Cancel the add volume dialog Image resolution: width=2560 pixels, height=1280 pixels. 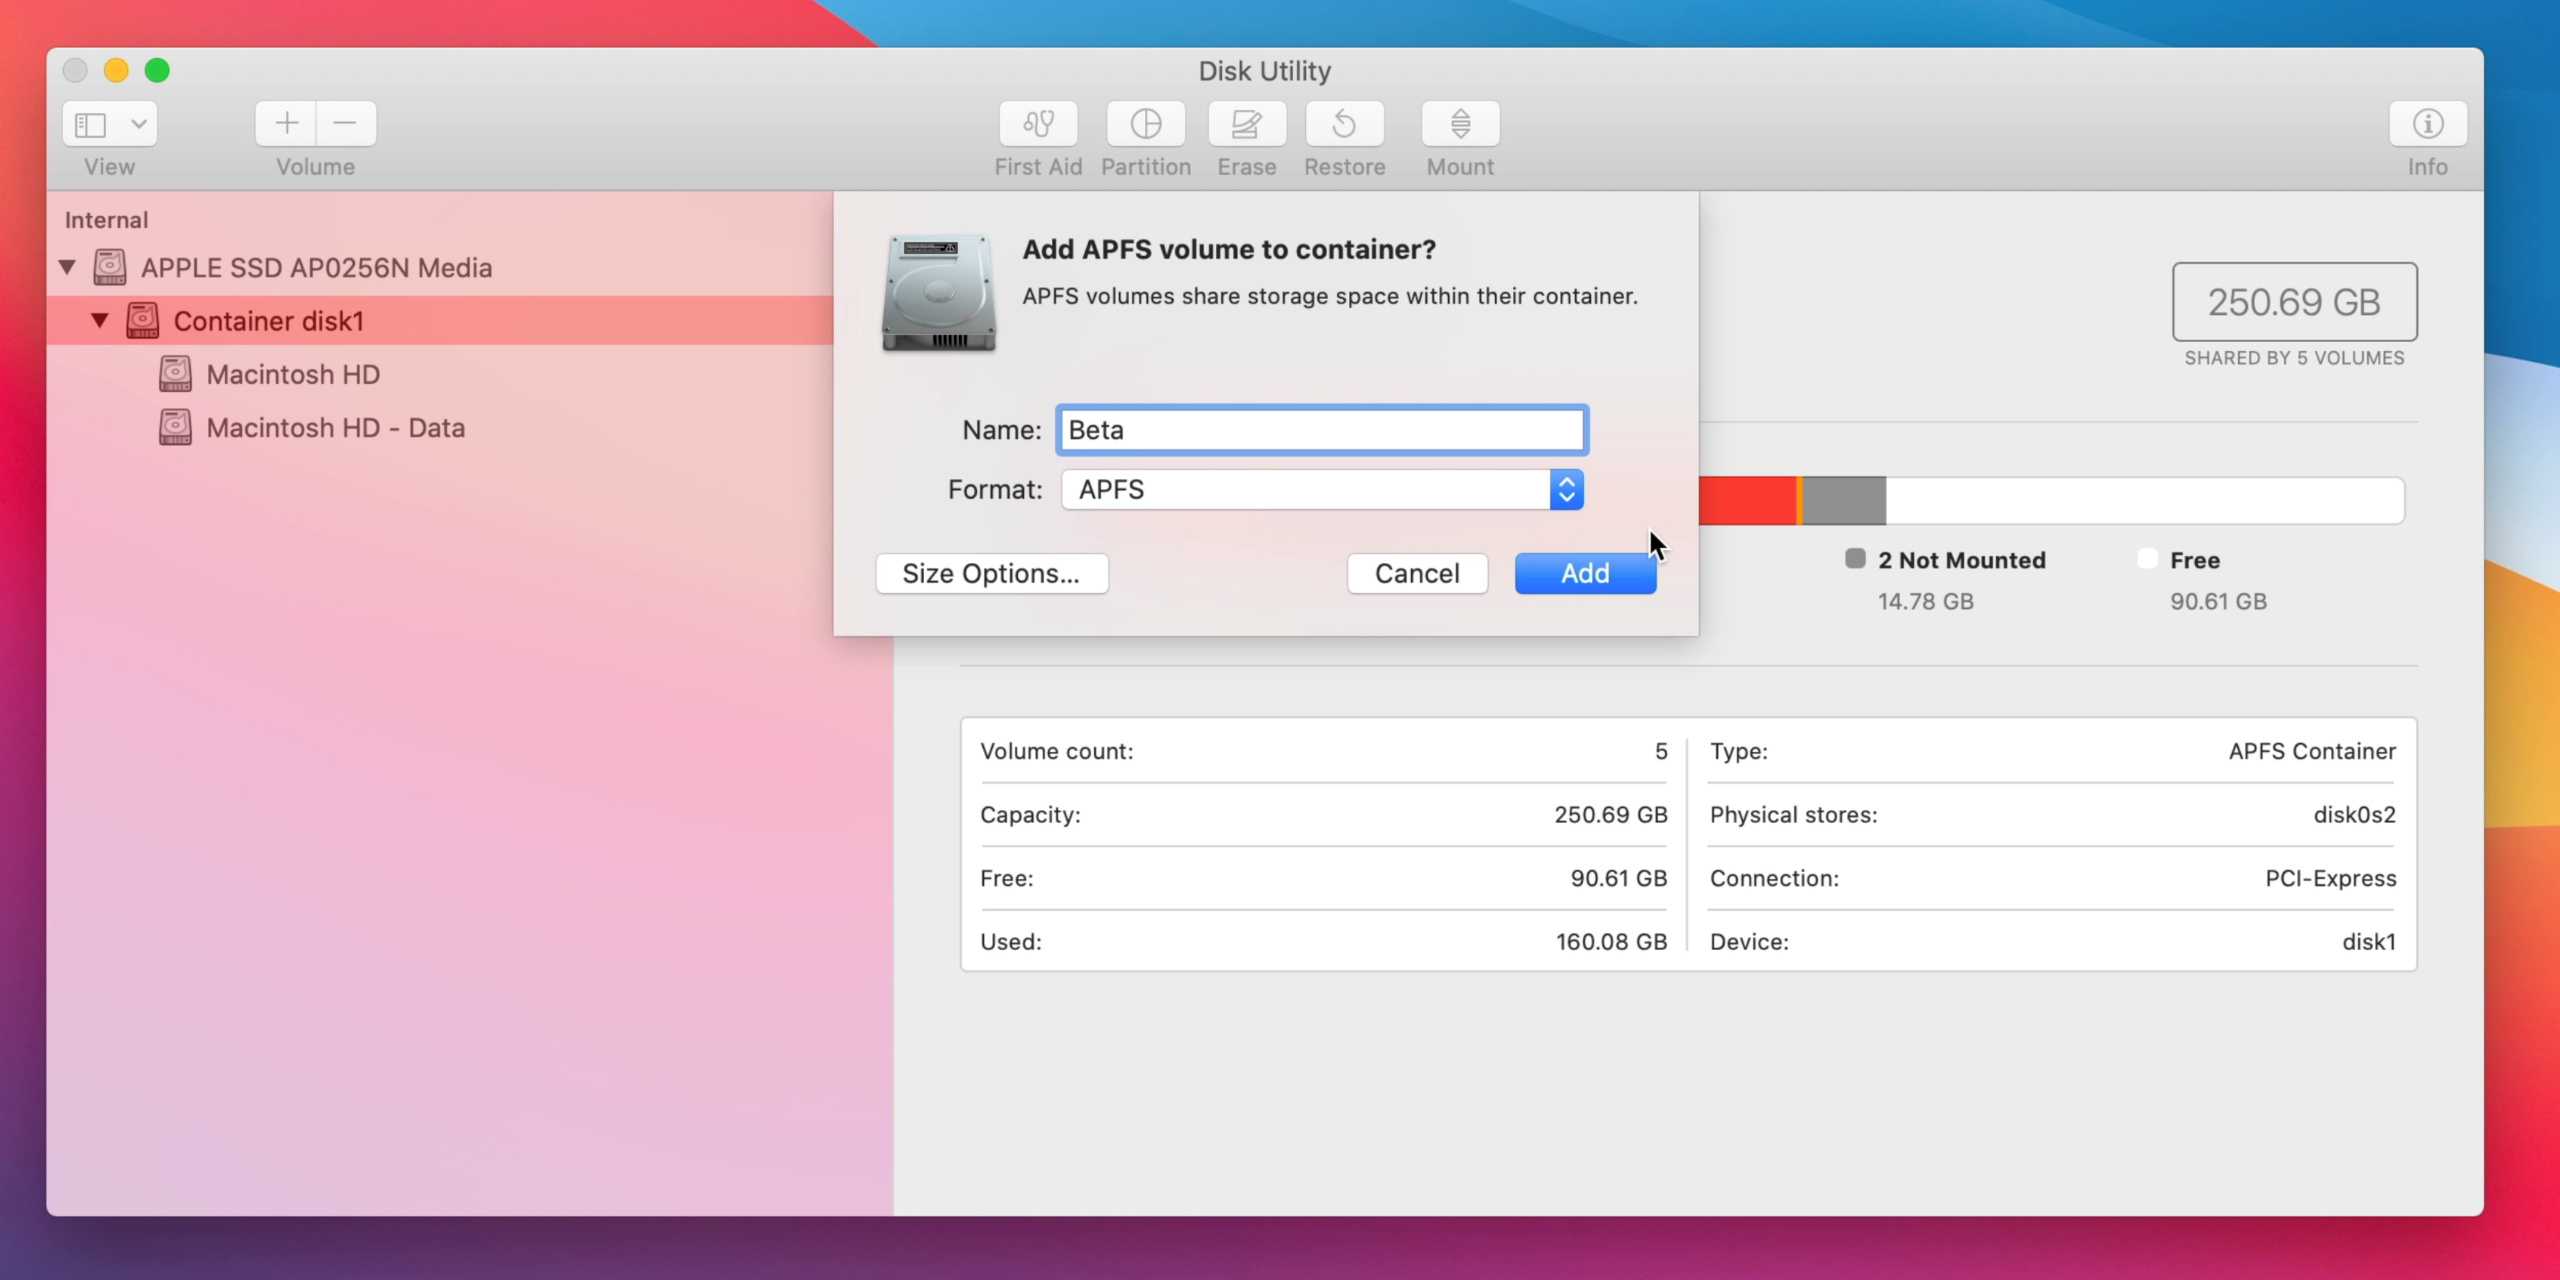1416,573
